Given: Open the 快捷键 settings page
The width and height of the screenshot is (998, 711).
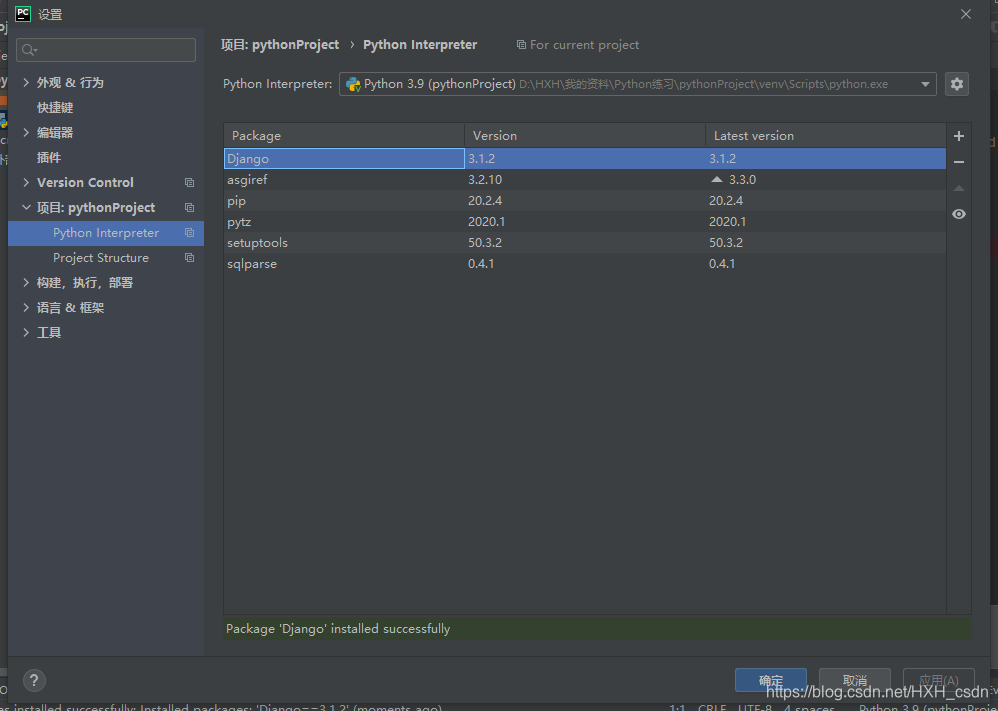Looking at the screenshot, I should coord(55,108).
